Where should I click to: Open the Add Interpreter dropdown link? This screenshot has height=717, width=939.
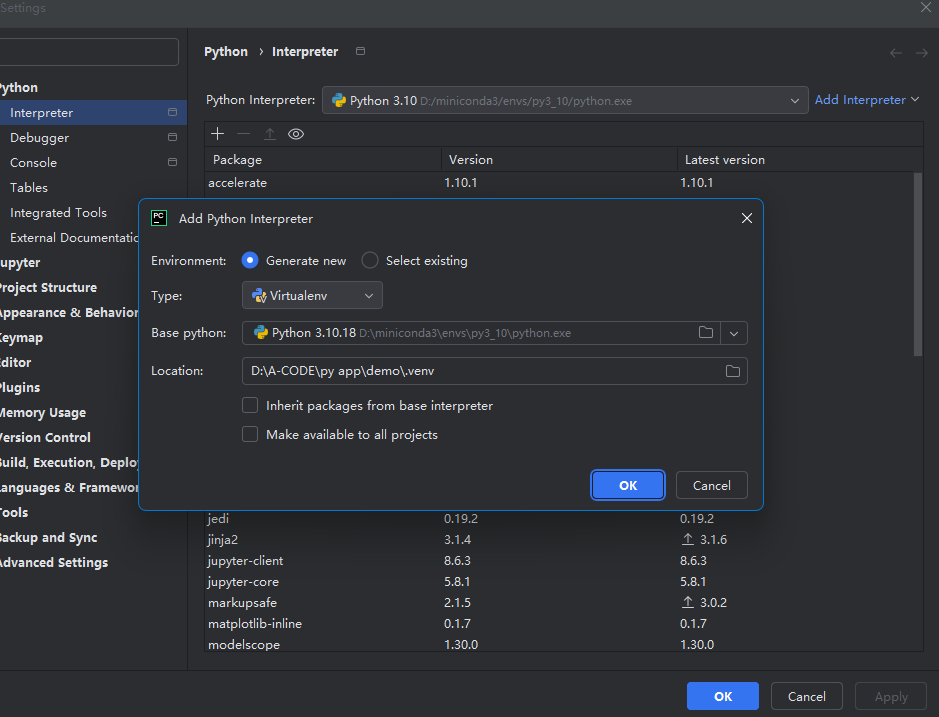click(x=867, y=100)
